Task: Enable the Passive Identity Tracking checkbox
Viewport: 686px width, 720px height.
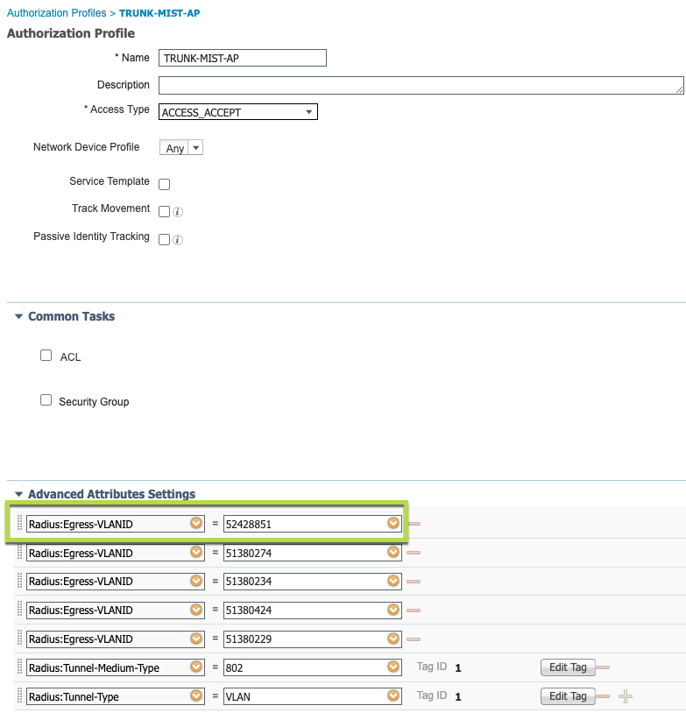Action: coord(164,239)
